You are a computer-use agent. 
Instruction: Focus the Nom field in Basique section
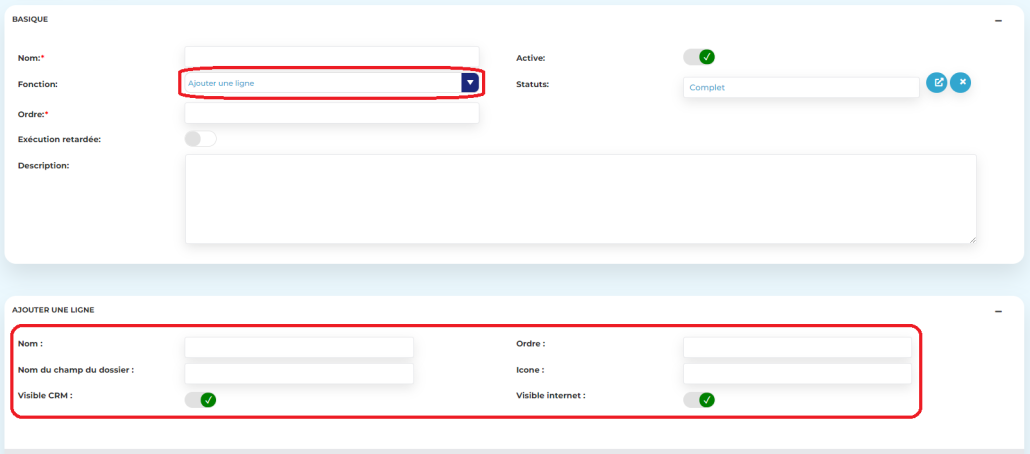point(332,57)
